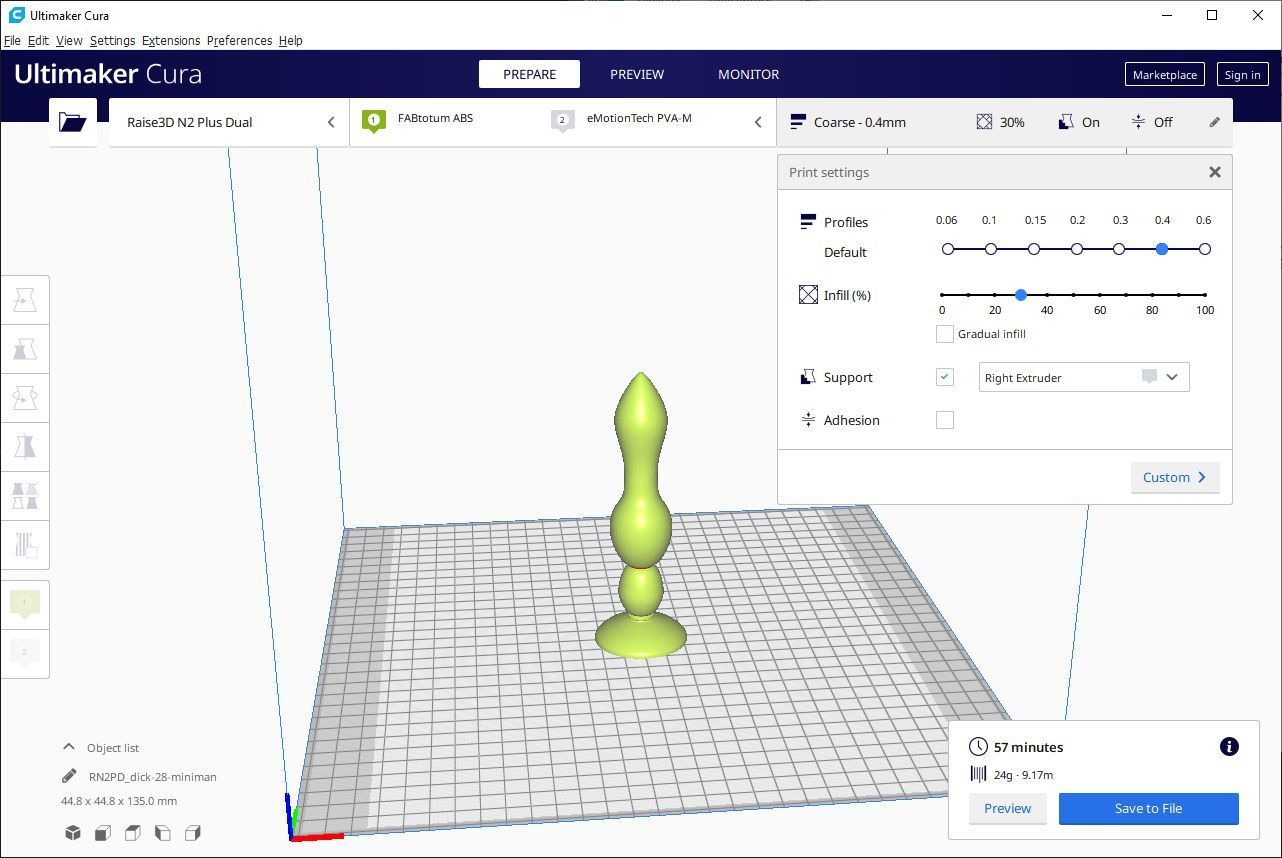Enable the Adhesion checkbox

[944, 420]
